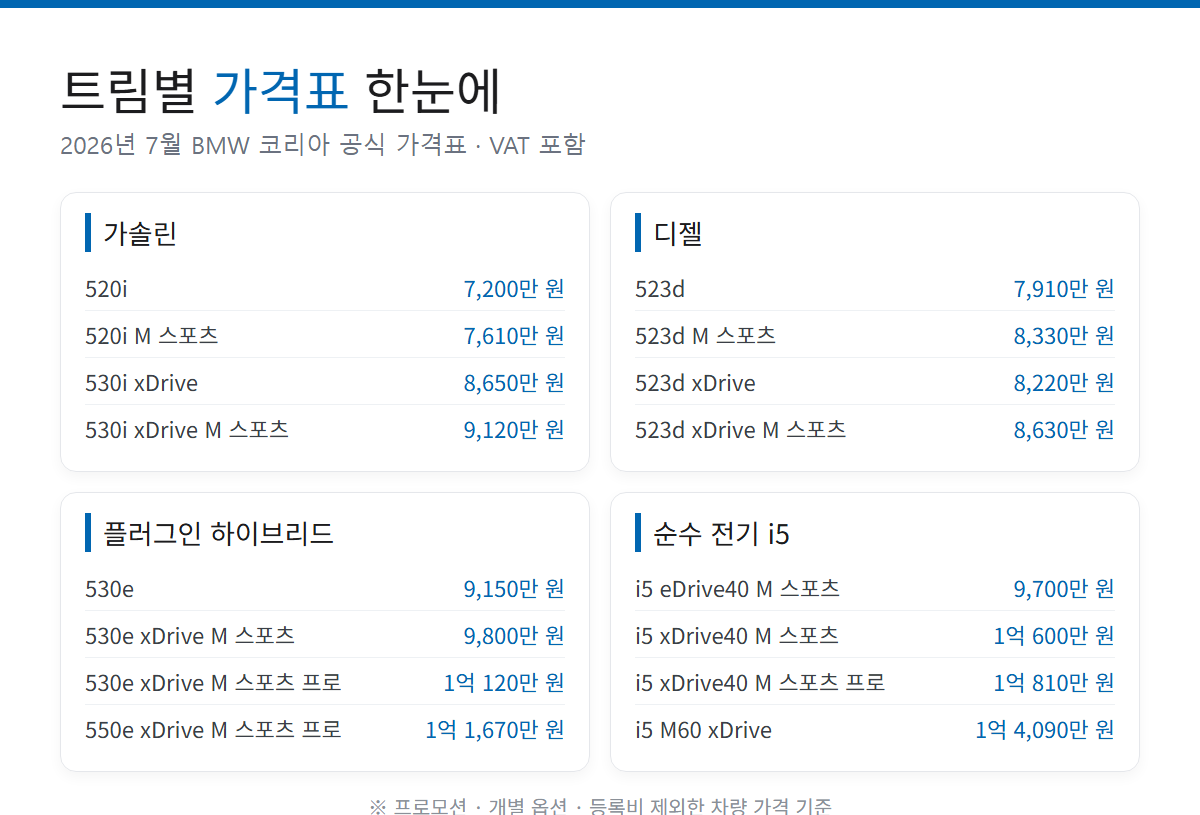This screenshot has width=1200, height=815.
Task: Click the i5 eDrive40 M 스포츠 trim
Action: coord(738,589)
